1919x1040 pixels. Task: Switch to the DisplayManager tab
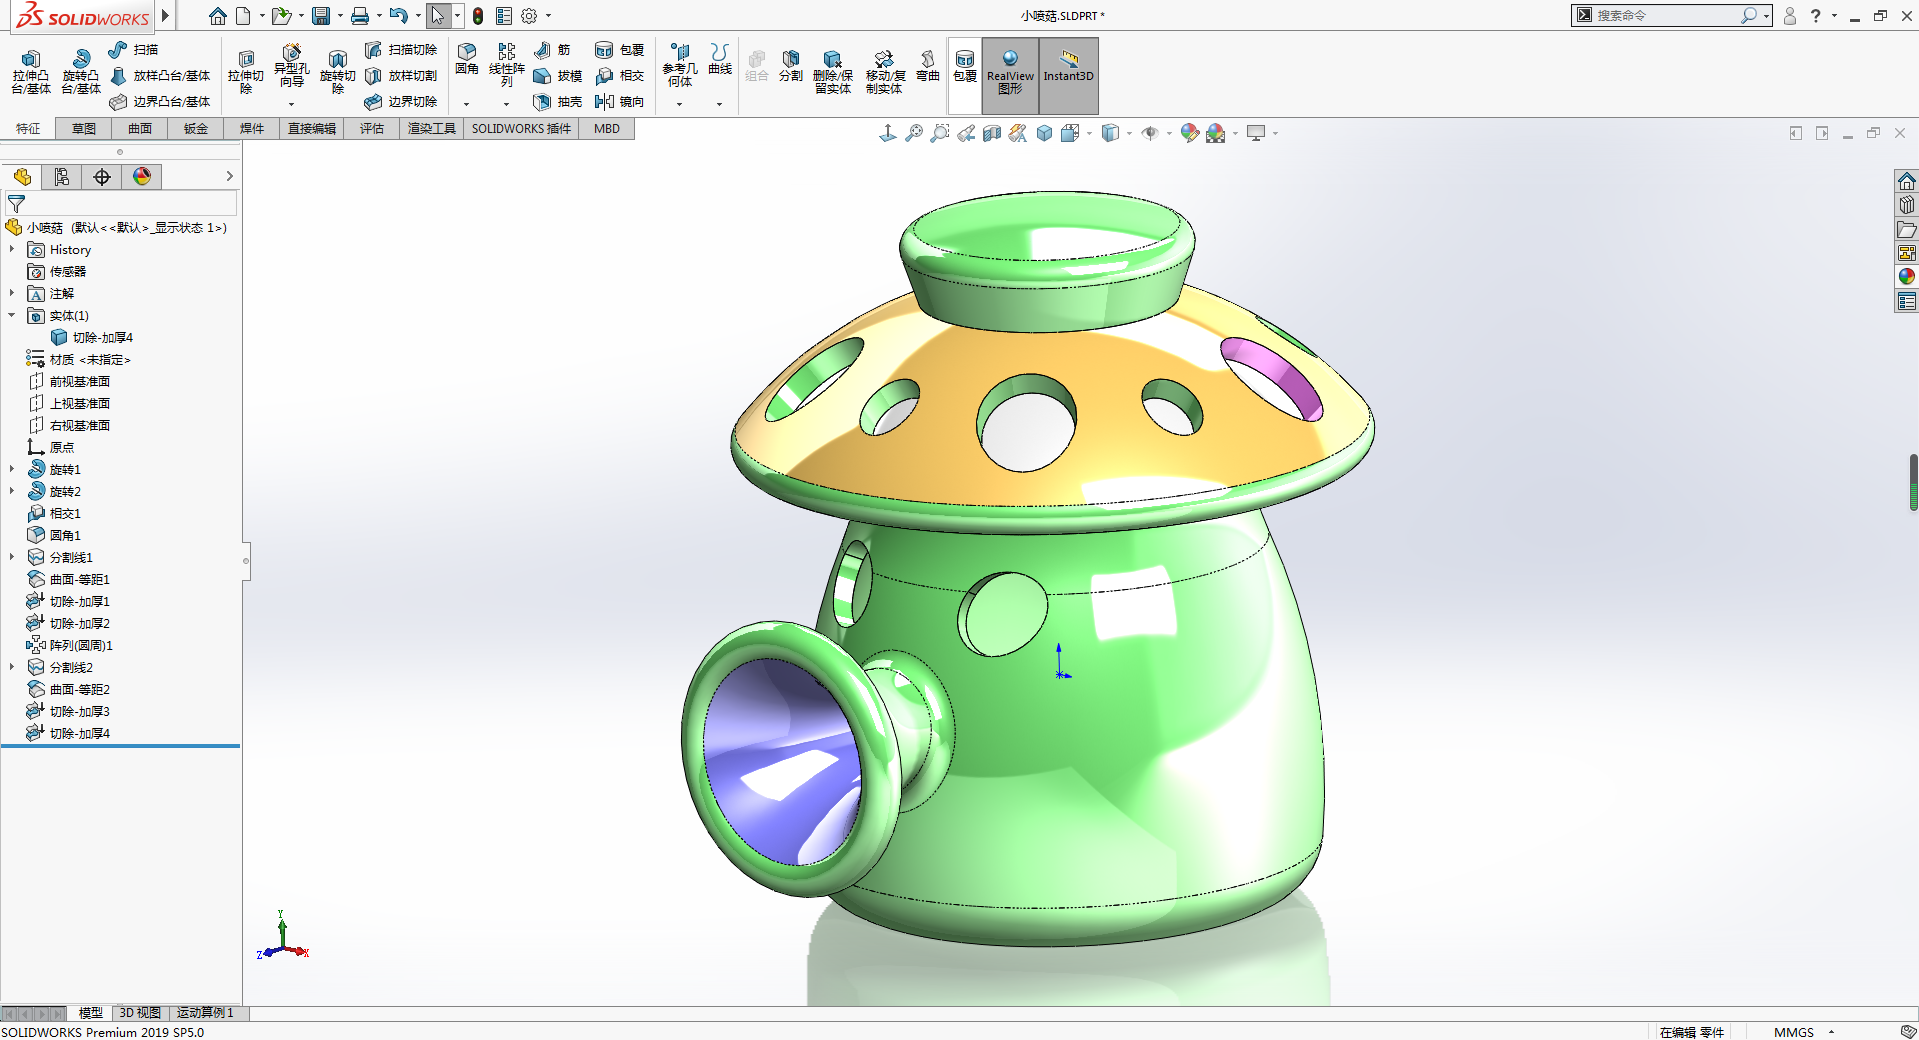(x=142, y=177)
